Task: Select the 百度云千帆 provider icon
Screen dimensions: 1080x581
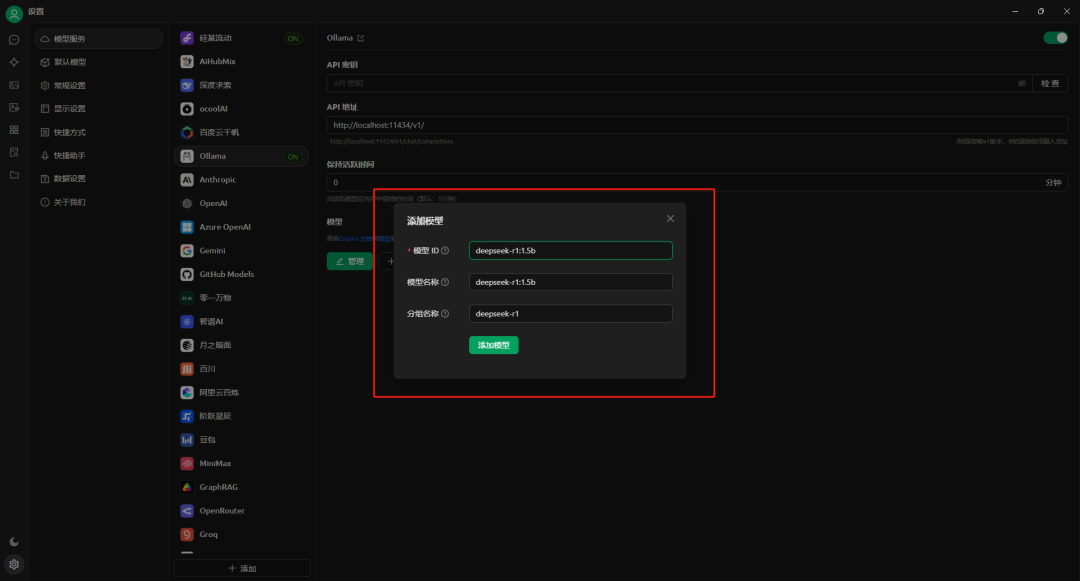Action: [x=187, y=132]
